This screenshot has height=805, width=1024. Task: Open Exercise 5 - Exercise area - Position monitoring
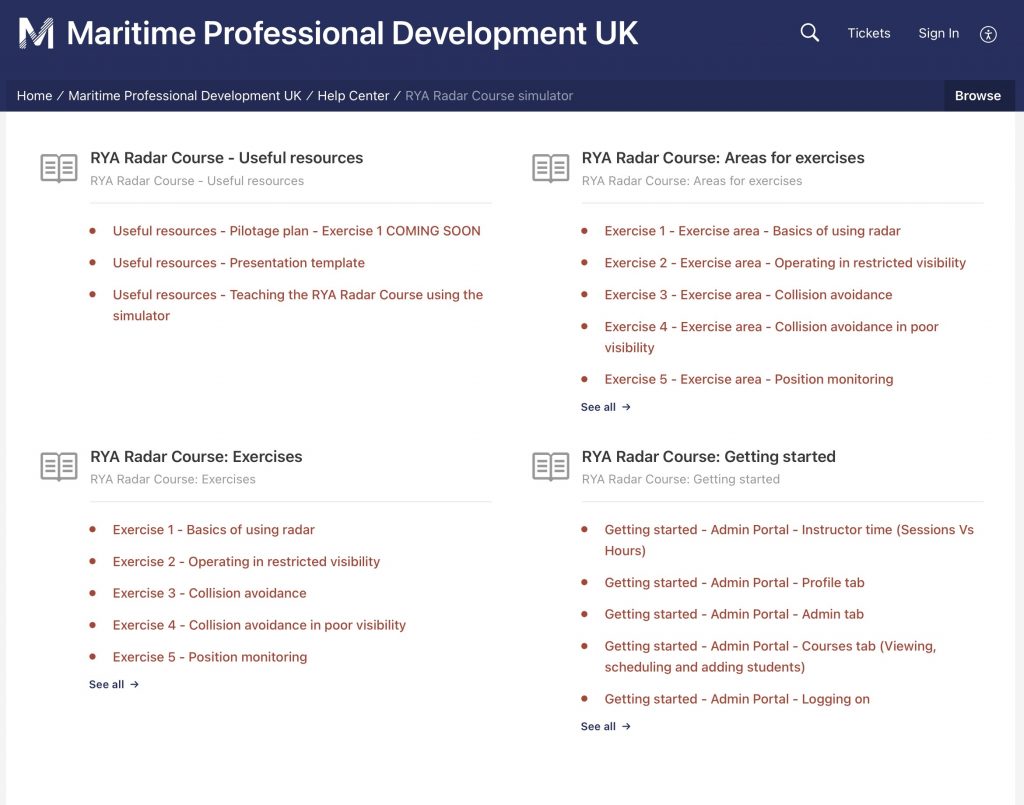click(x=748, y=379)
